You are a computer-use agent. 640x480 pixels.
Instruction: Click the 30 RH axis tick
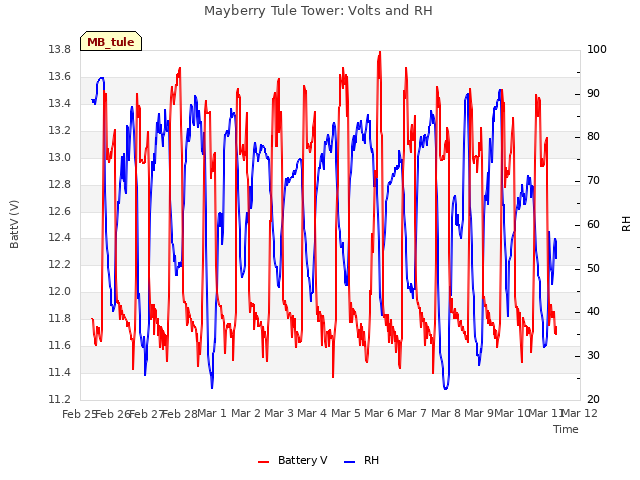593,356
